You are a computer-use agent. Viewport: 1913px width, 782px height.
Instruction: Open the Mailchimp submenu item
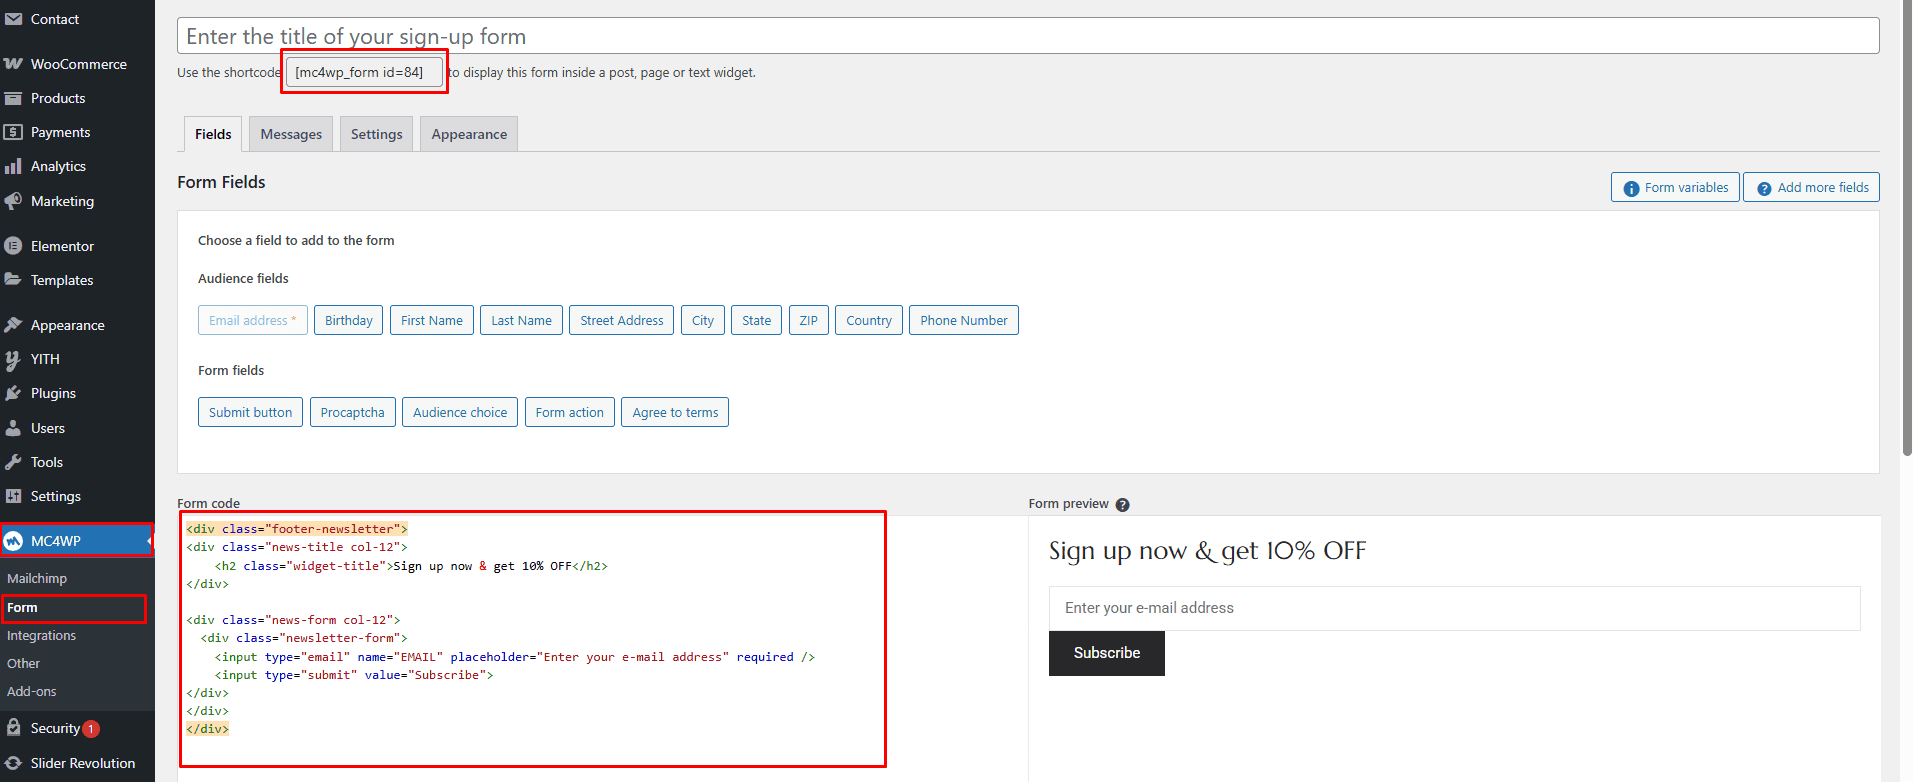coord(37,579)
